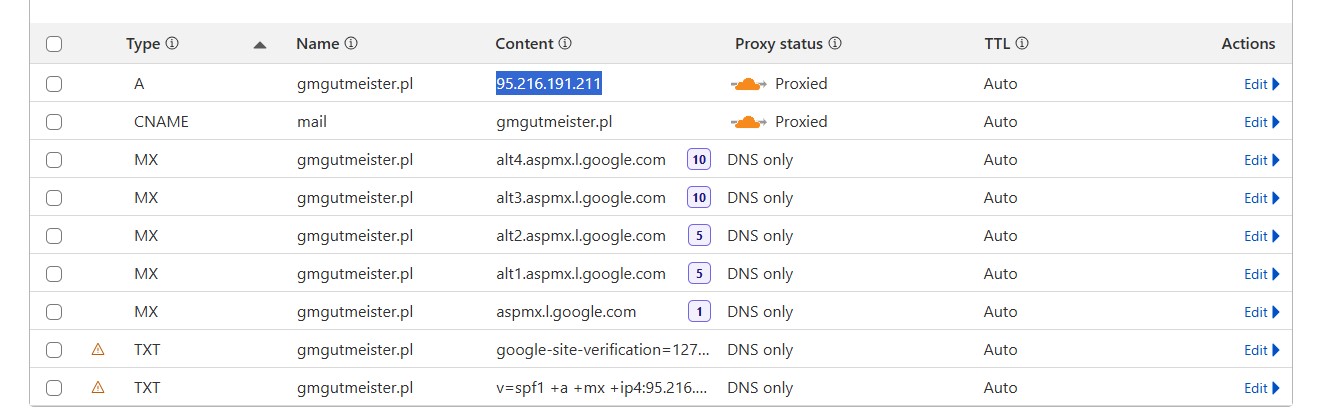The image size is (1320, 419).
Task: Select the checkbox for the alt4.aspmx.l.google.com MX record
Action: 54,160
